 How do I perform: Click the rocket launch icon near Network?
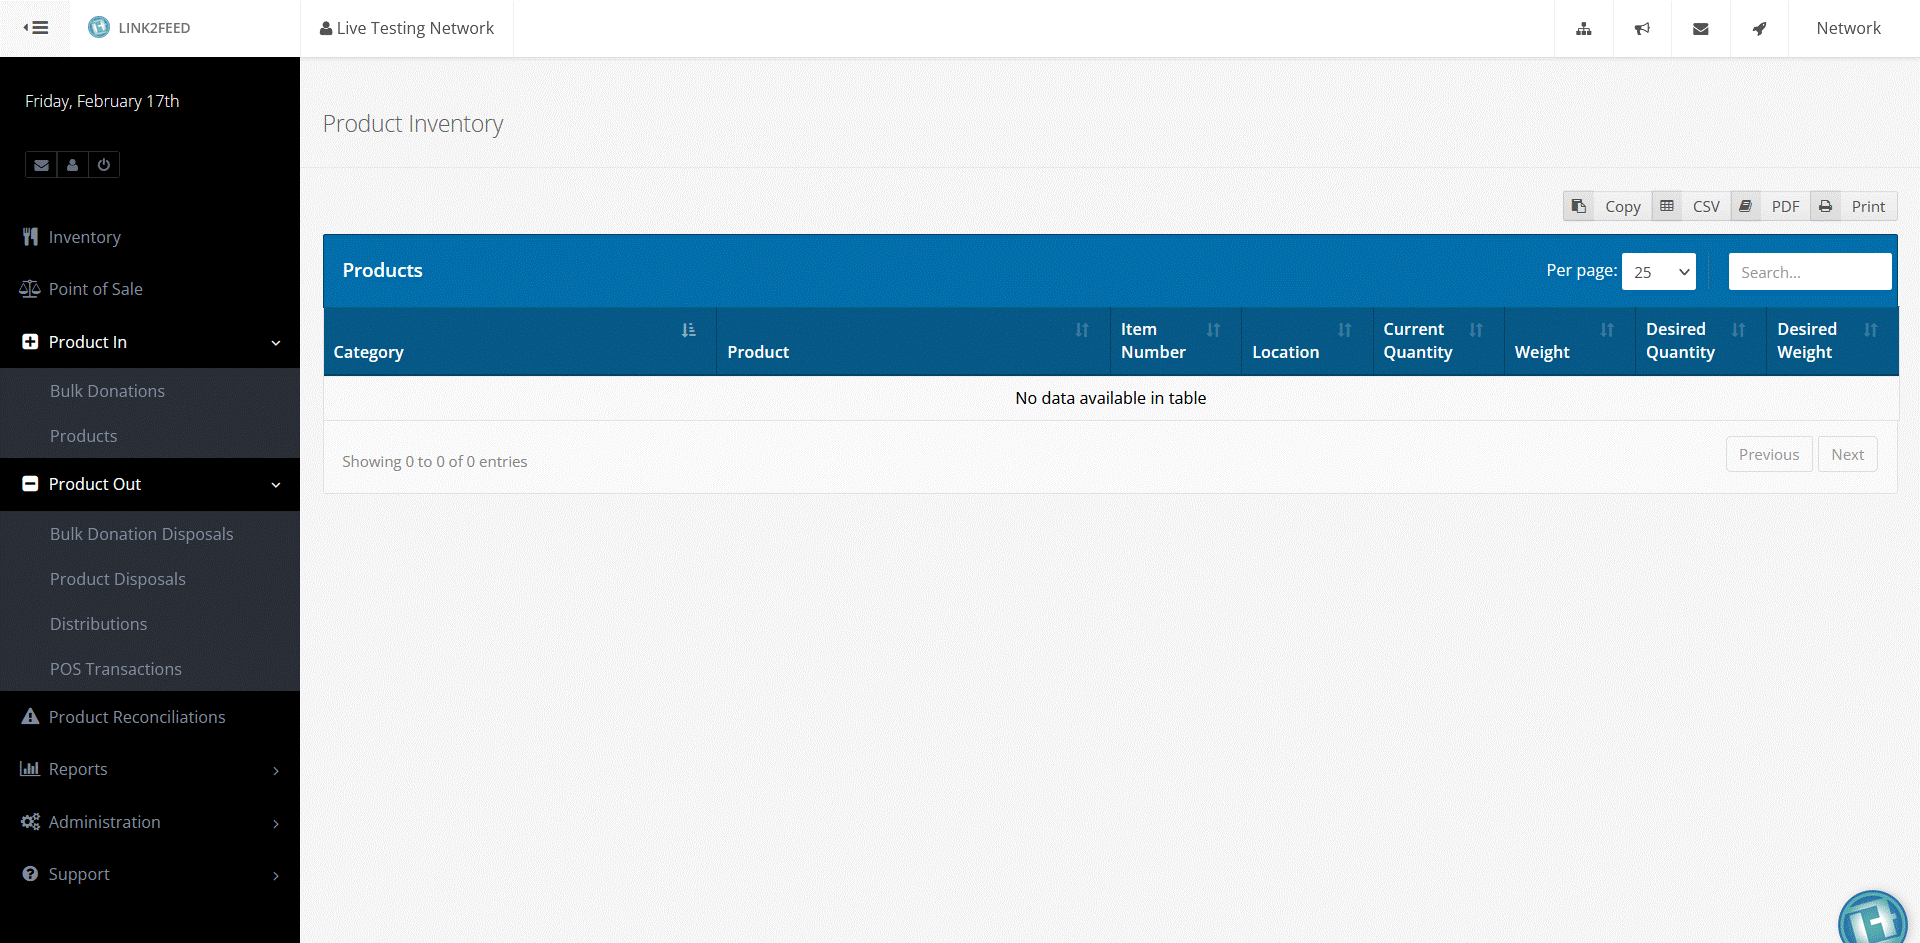click(x=1760, y=28)
